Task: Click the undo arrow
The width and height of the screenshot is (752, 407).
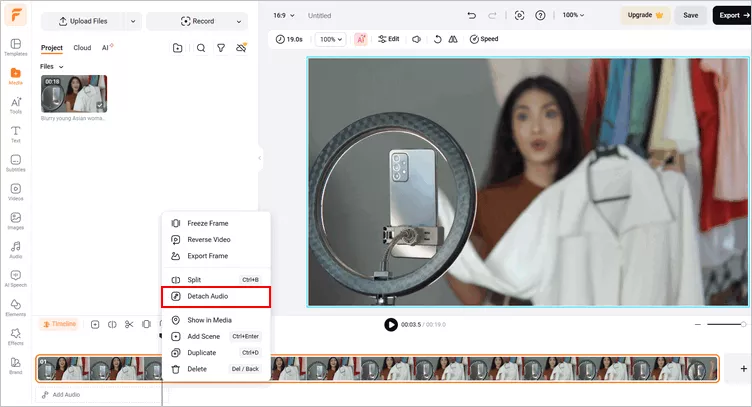Action: [x=471, y=15]
